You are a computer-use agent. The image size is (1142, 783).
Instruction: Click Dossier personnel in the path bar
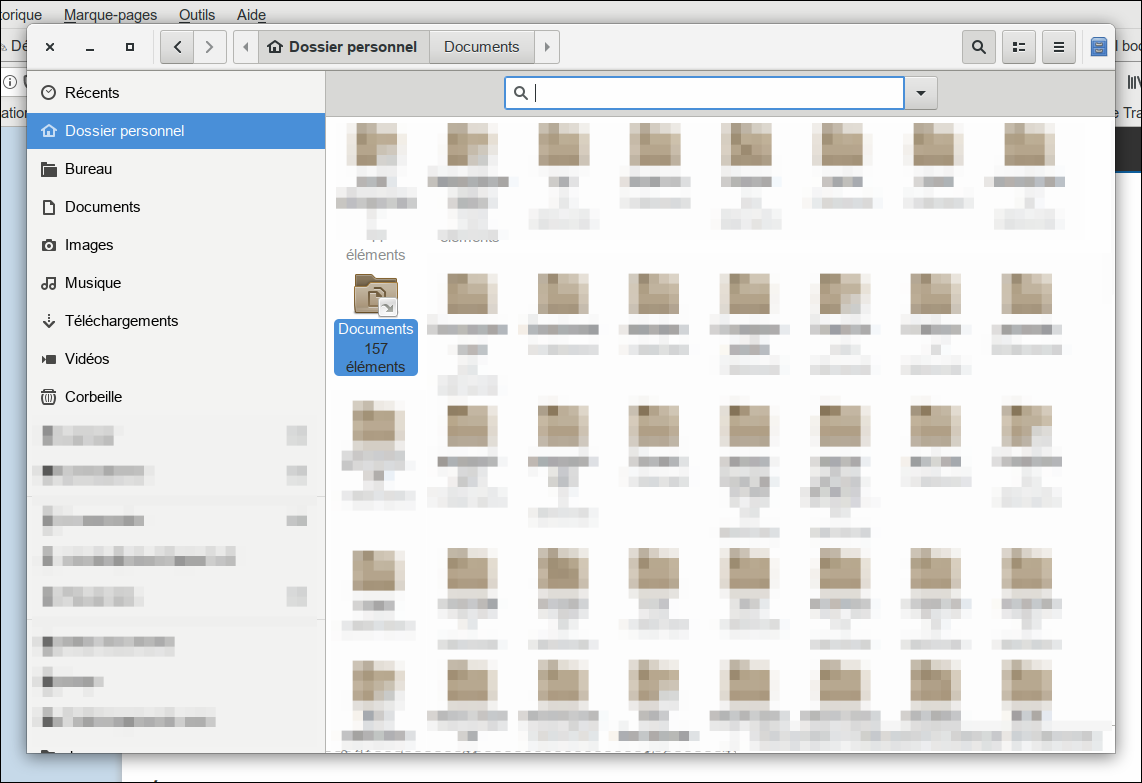(x=343, y=47)
